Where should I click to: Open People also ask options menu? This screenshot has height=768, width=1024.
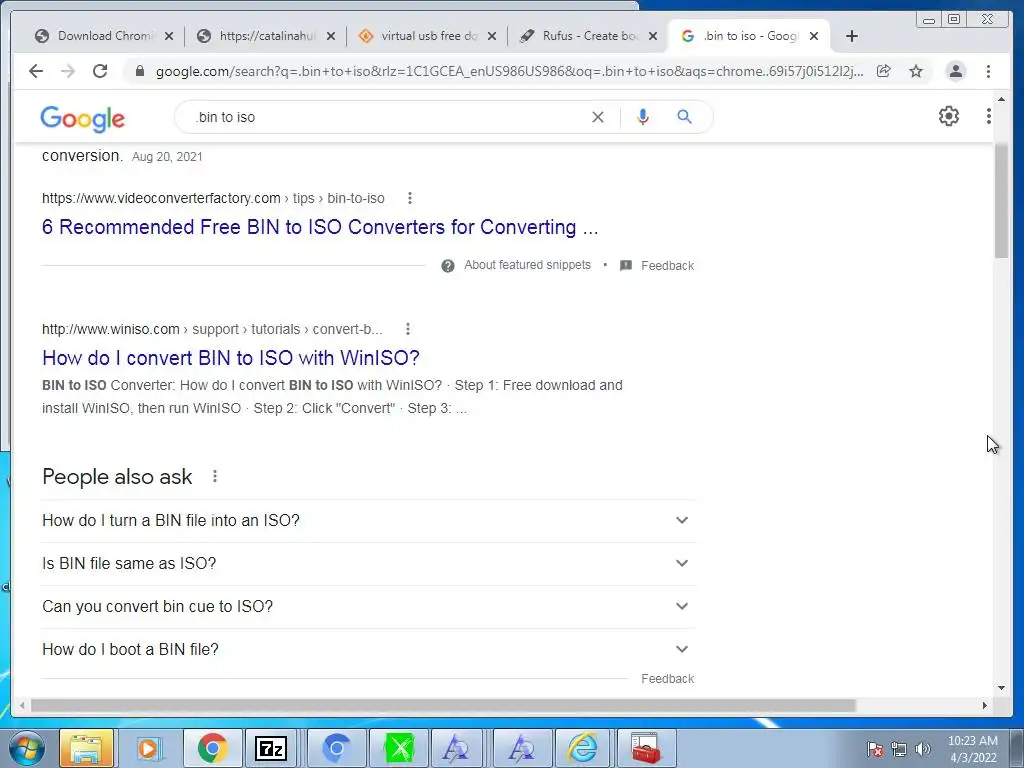pyautogui.click(x=215, y=477)
